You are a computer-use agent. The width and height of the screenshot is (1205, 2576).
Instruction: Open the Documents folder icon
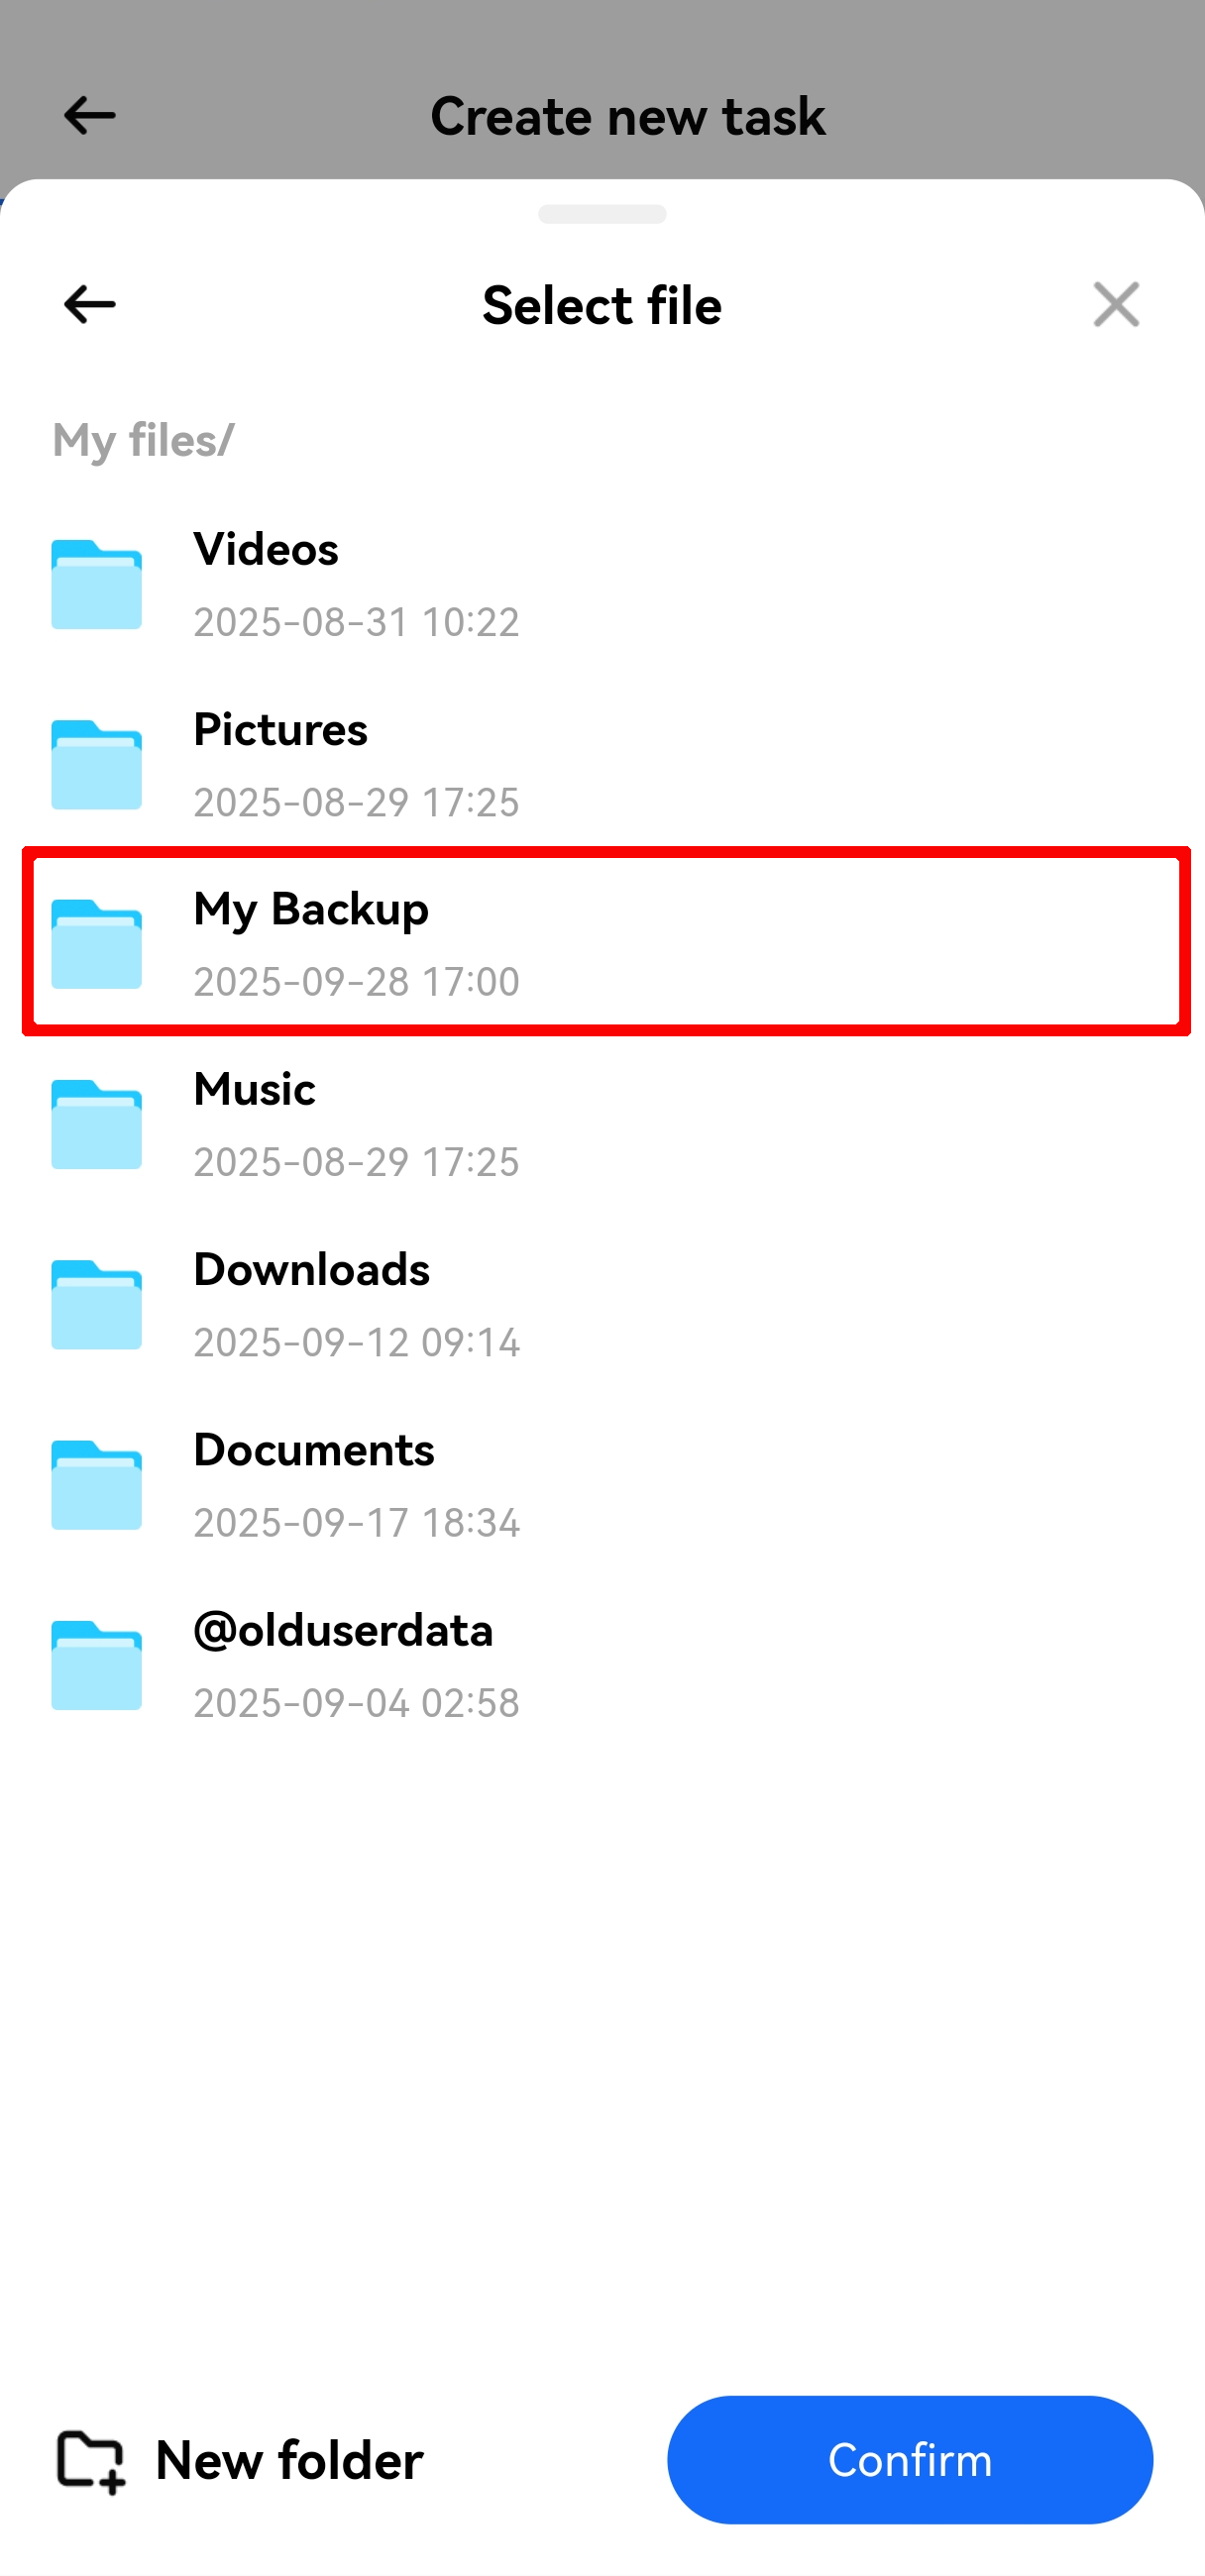[x=97, y=1485]
